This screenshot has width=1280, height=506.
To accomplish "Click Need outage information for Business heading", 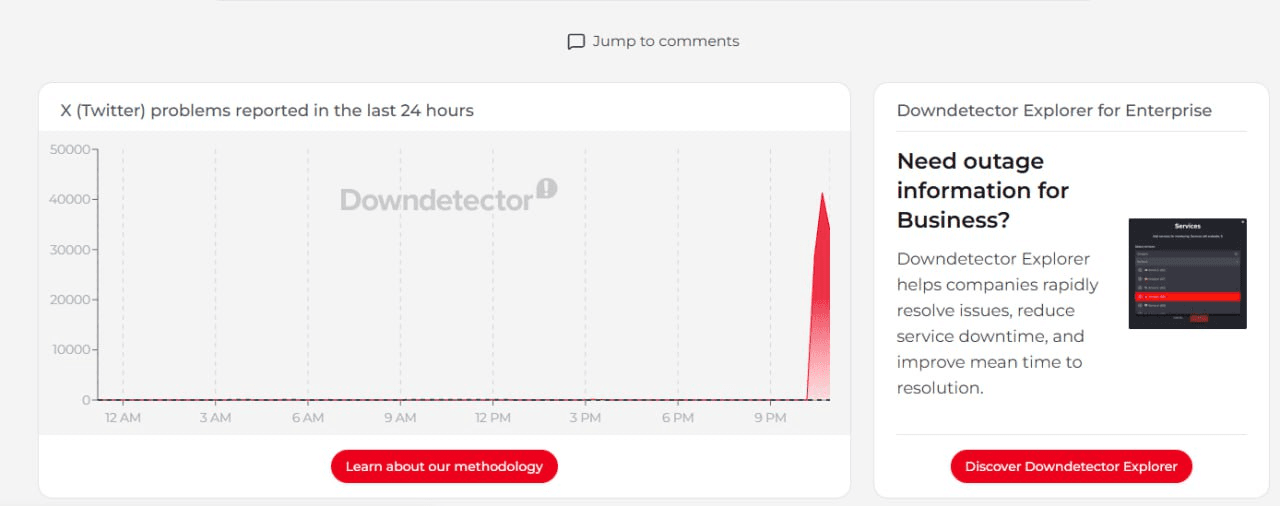I will tap(983, 190).
